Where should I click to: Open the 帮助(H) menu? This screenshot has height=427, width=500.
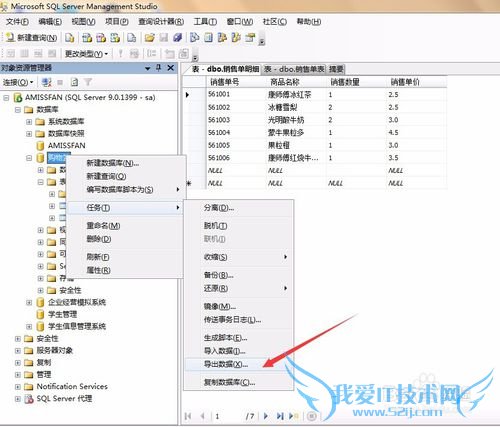[309, 22]
